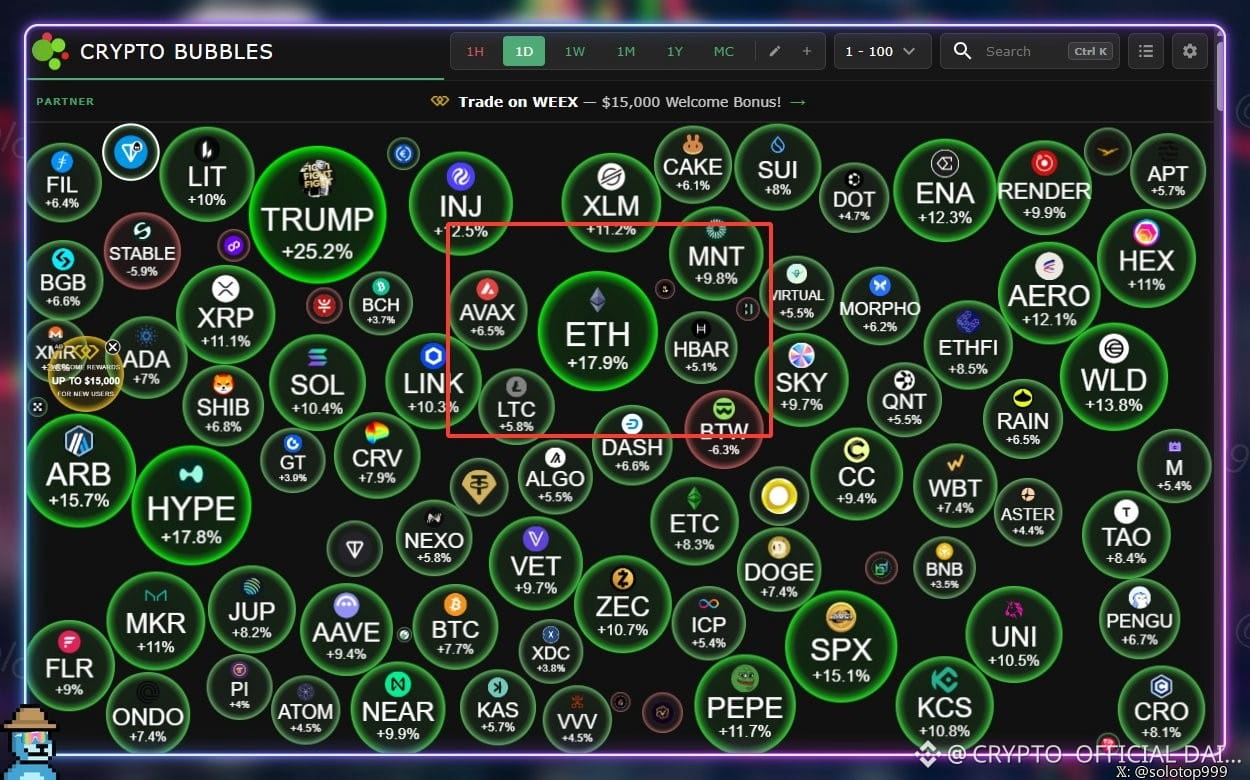Open the PEPE bubble

(x=745, y=703)
